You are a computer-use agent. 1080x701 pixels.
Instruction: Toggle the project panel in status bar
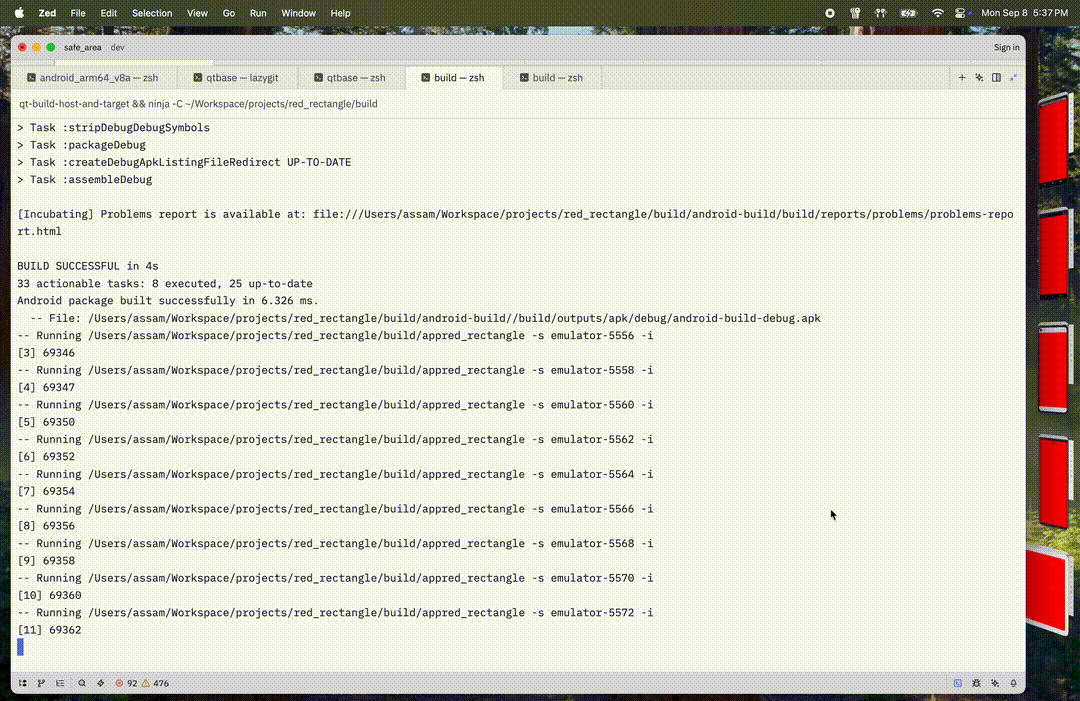[23, 683]
